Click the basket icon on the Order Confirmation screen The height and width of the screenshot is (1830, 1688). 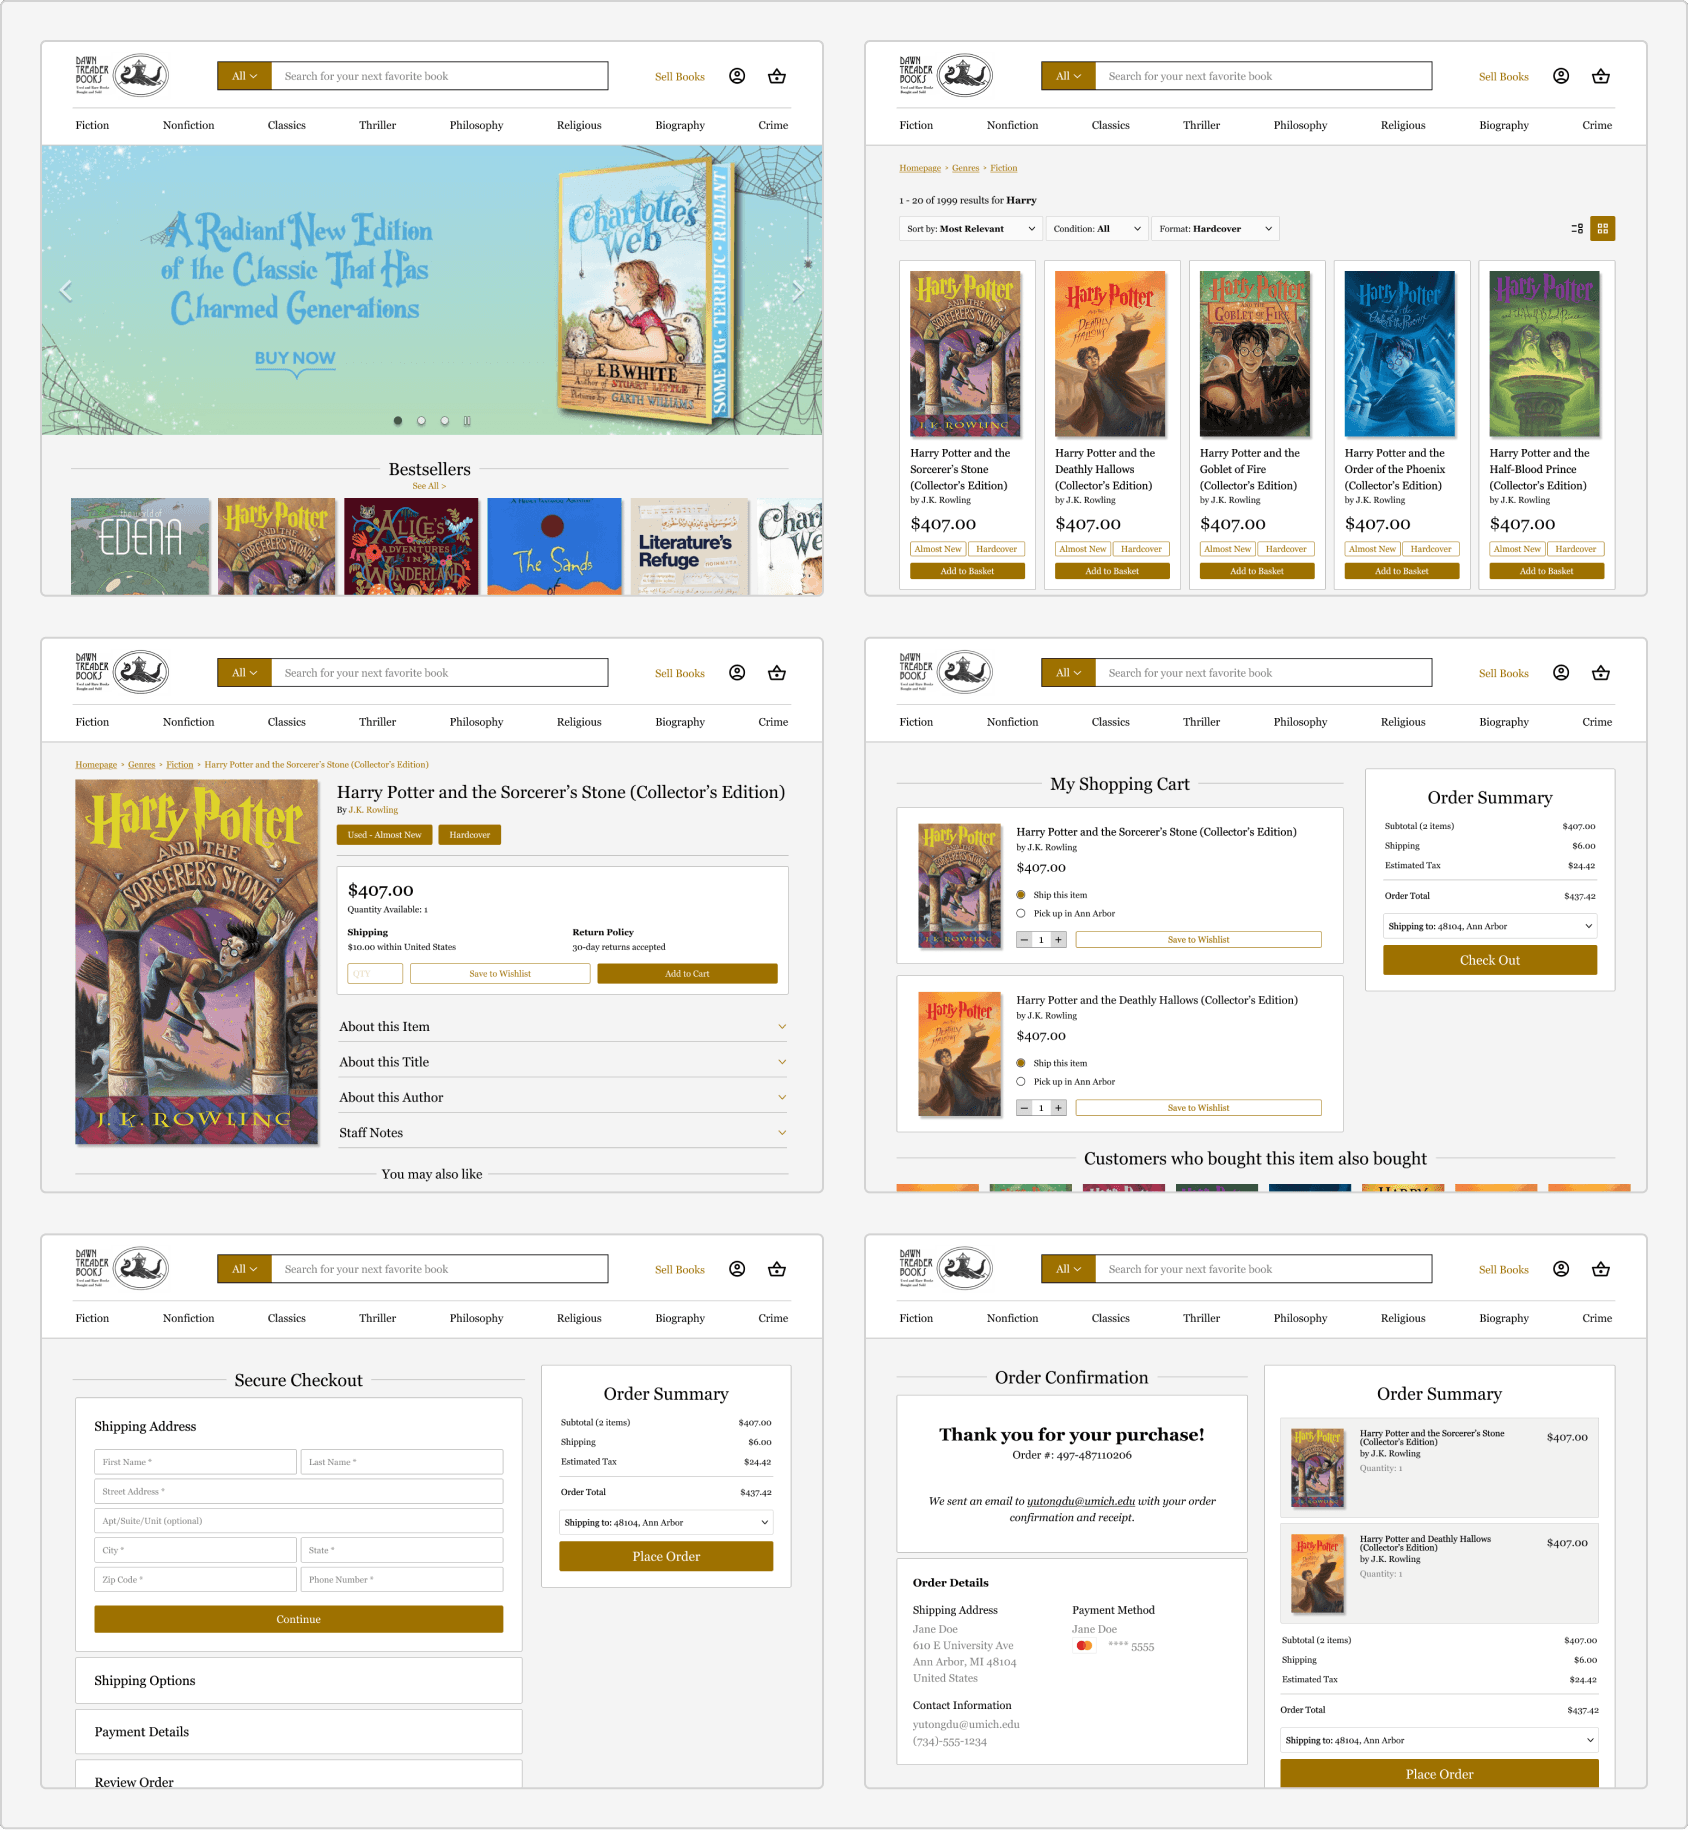1601,1269
